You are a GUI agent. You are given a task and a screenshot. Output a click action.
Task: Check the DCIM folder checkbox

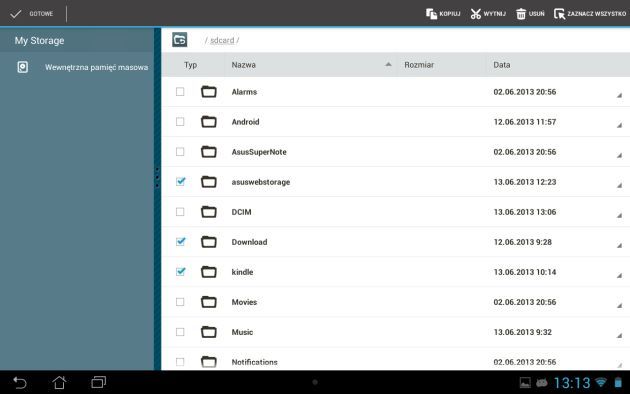[180, 212]
